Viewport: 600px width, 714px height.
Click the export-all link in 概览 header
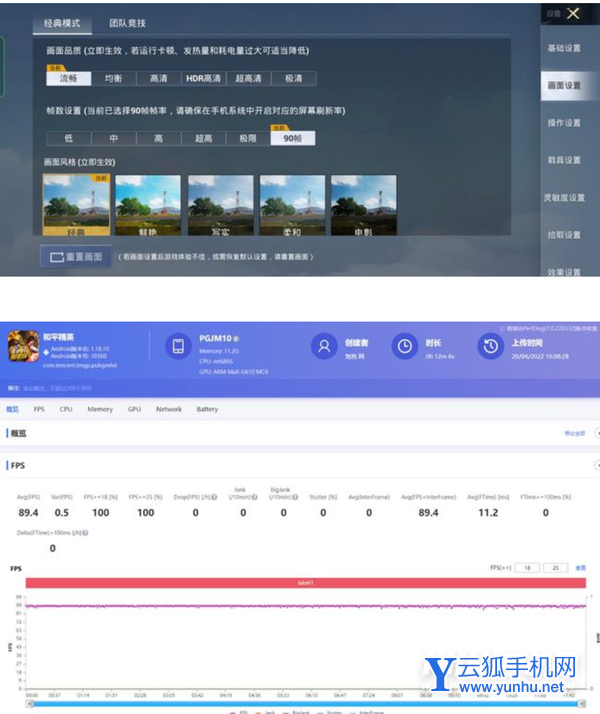[x=575, y=433]
